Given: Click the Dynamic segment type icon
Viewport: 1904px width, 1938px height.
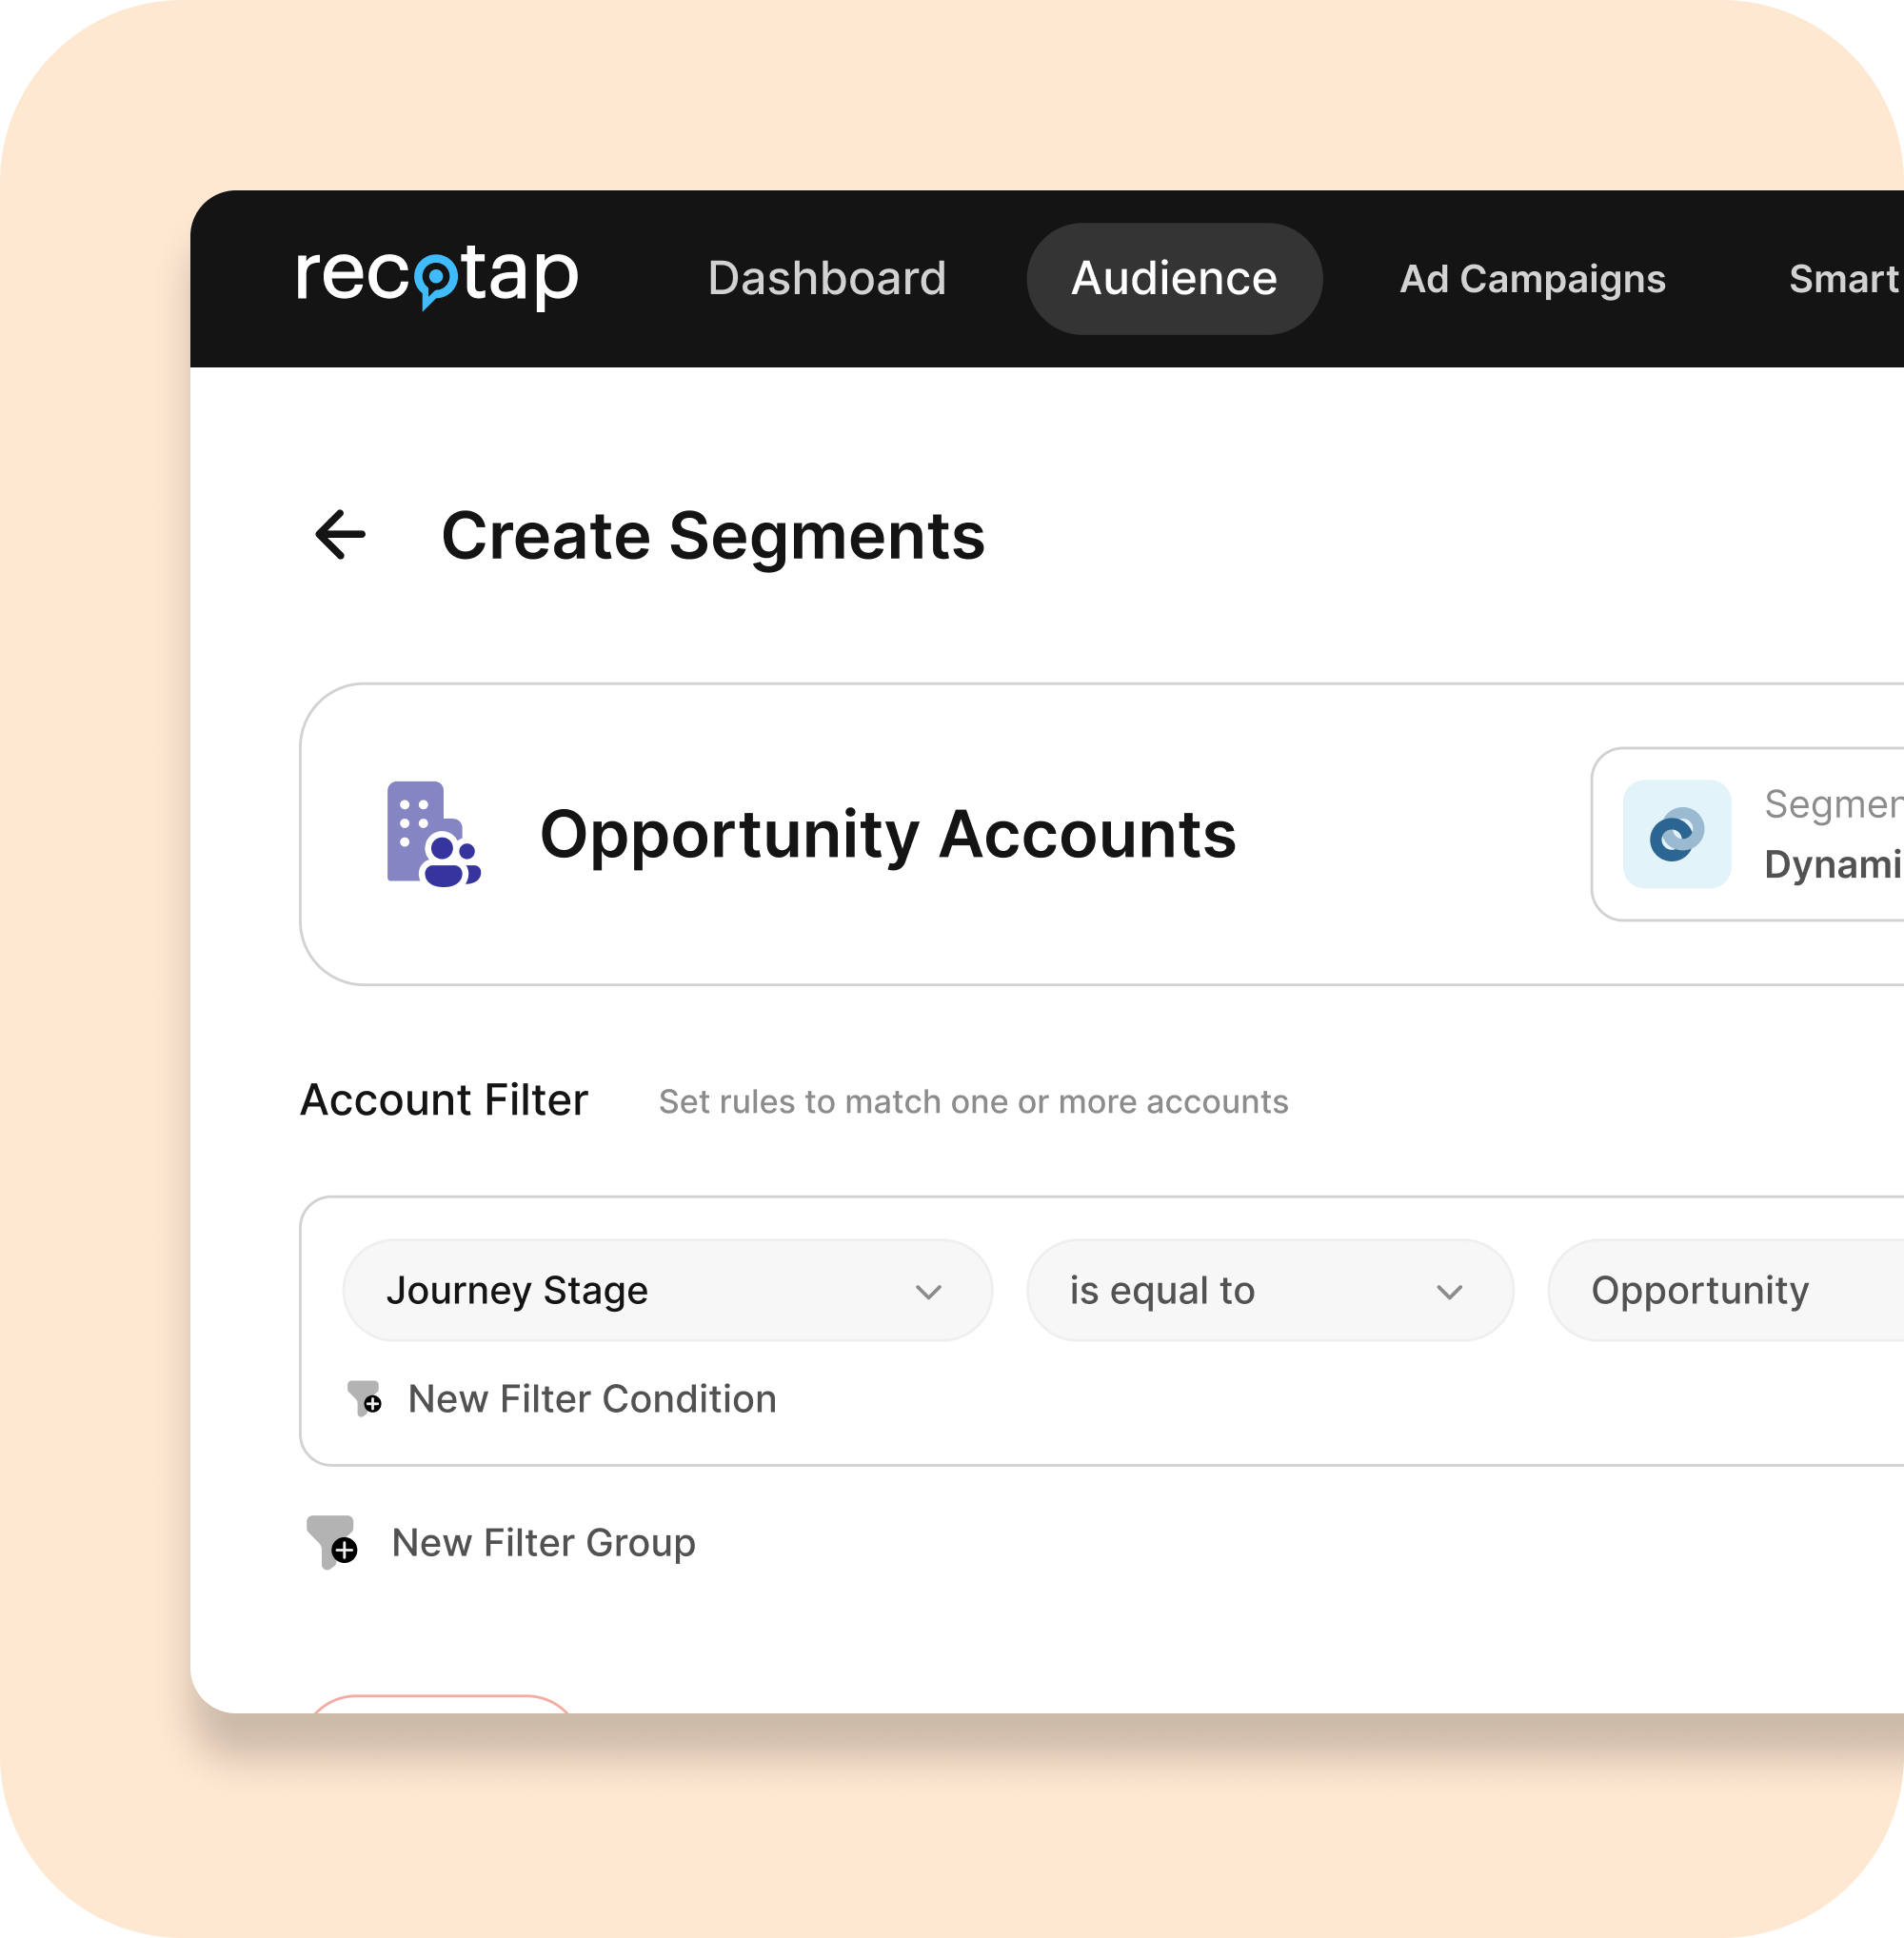Looking at the screenshot, I should [1676, 836].
